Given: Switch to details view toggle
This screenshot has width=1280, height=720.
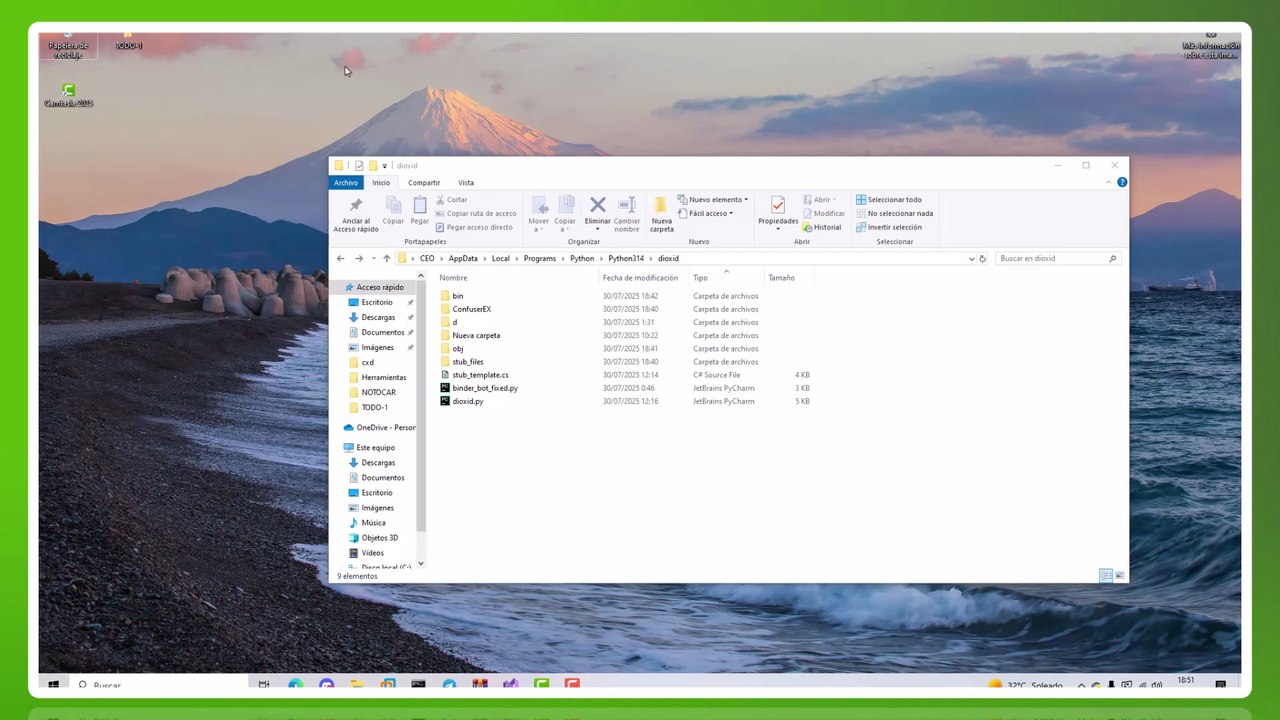Looking at the screenshot, I should click(x=1105, y=576).
